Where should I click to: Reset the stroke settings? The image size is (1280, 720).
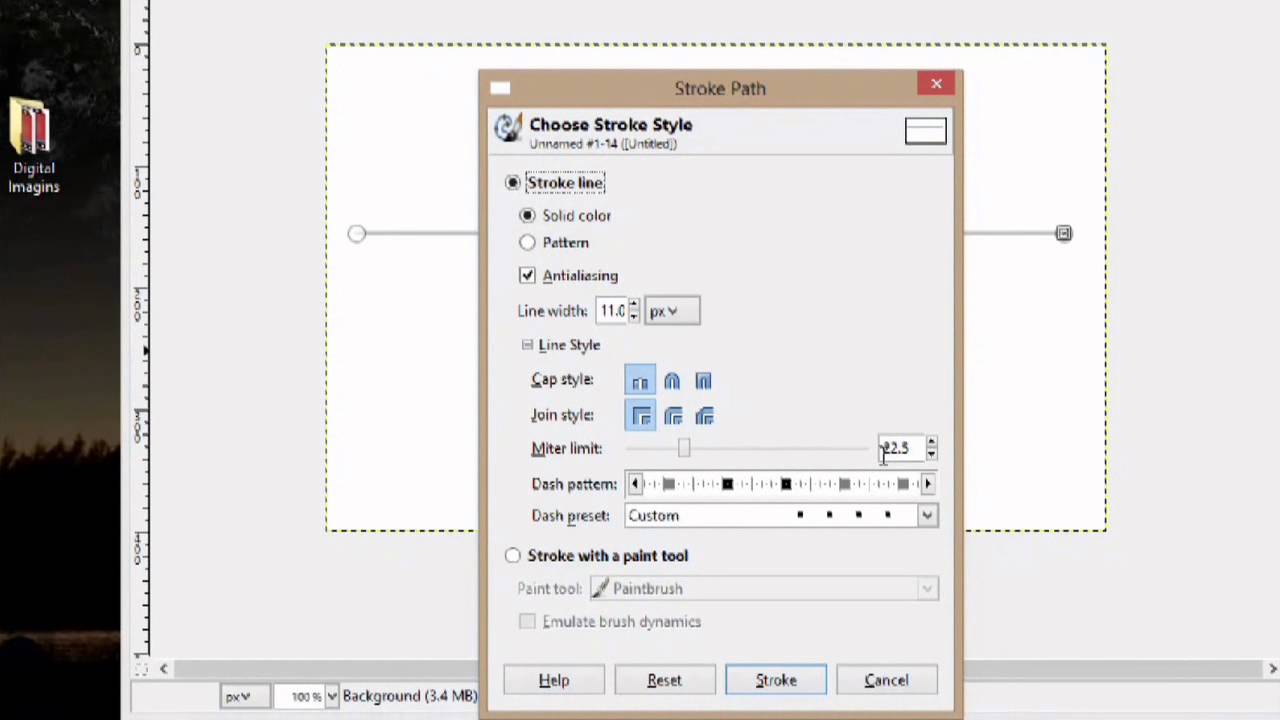click(x=664, y=680)
